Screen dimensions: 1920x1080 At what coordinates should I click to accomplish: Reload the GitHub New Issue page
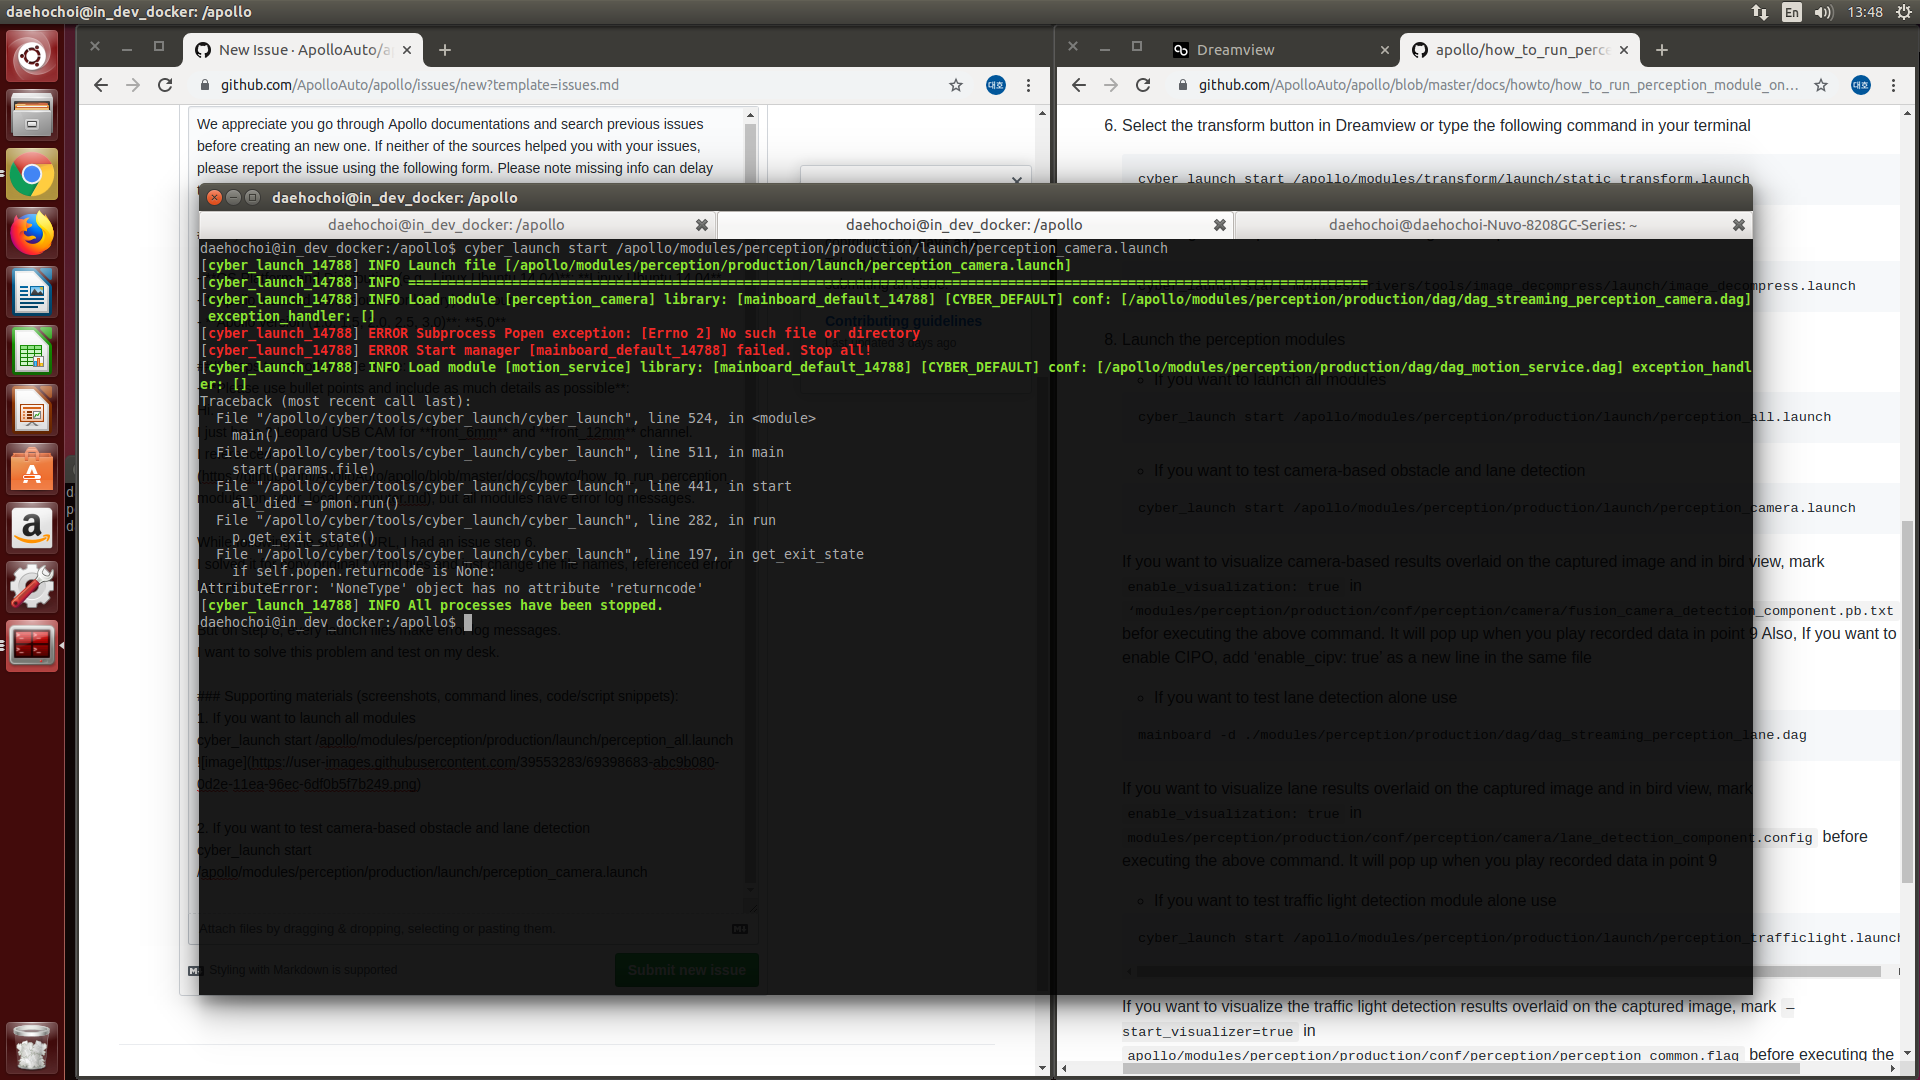pos(165,85)
